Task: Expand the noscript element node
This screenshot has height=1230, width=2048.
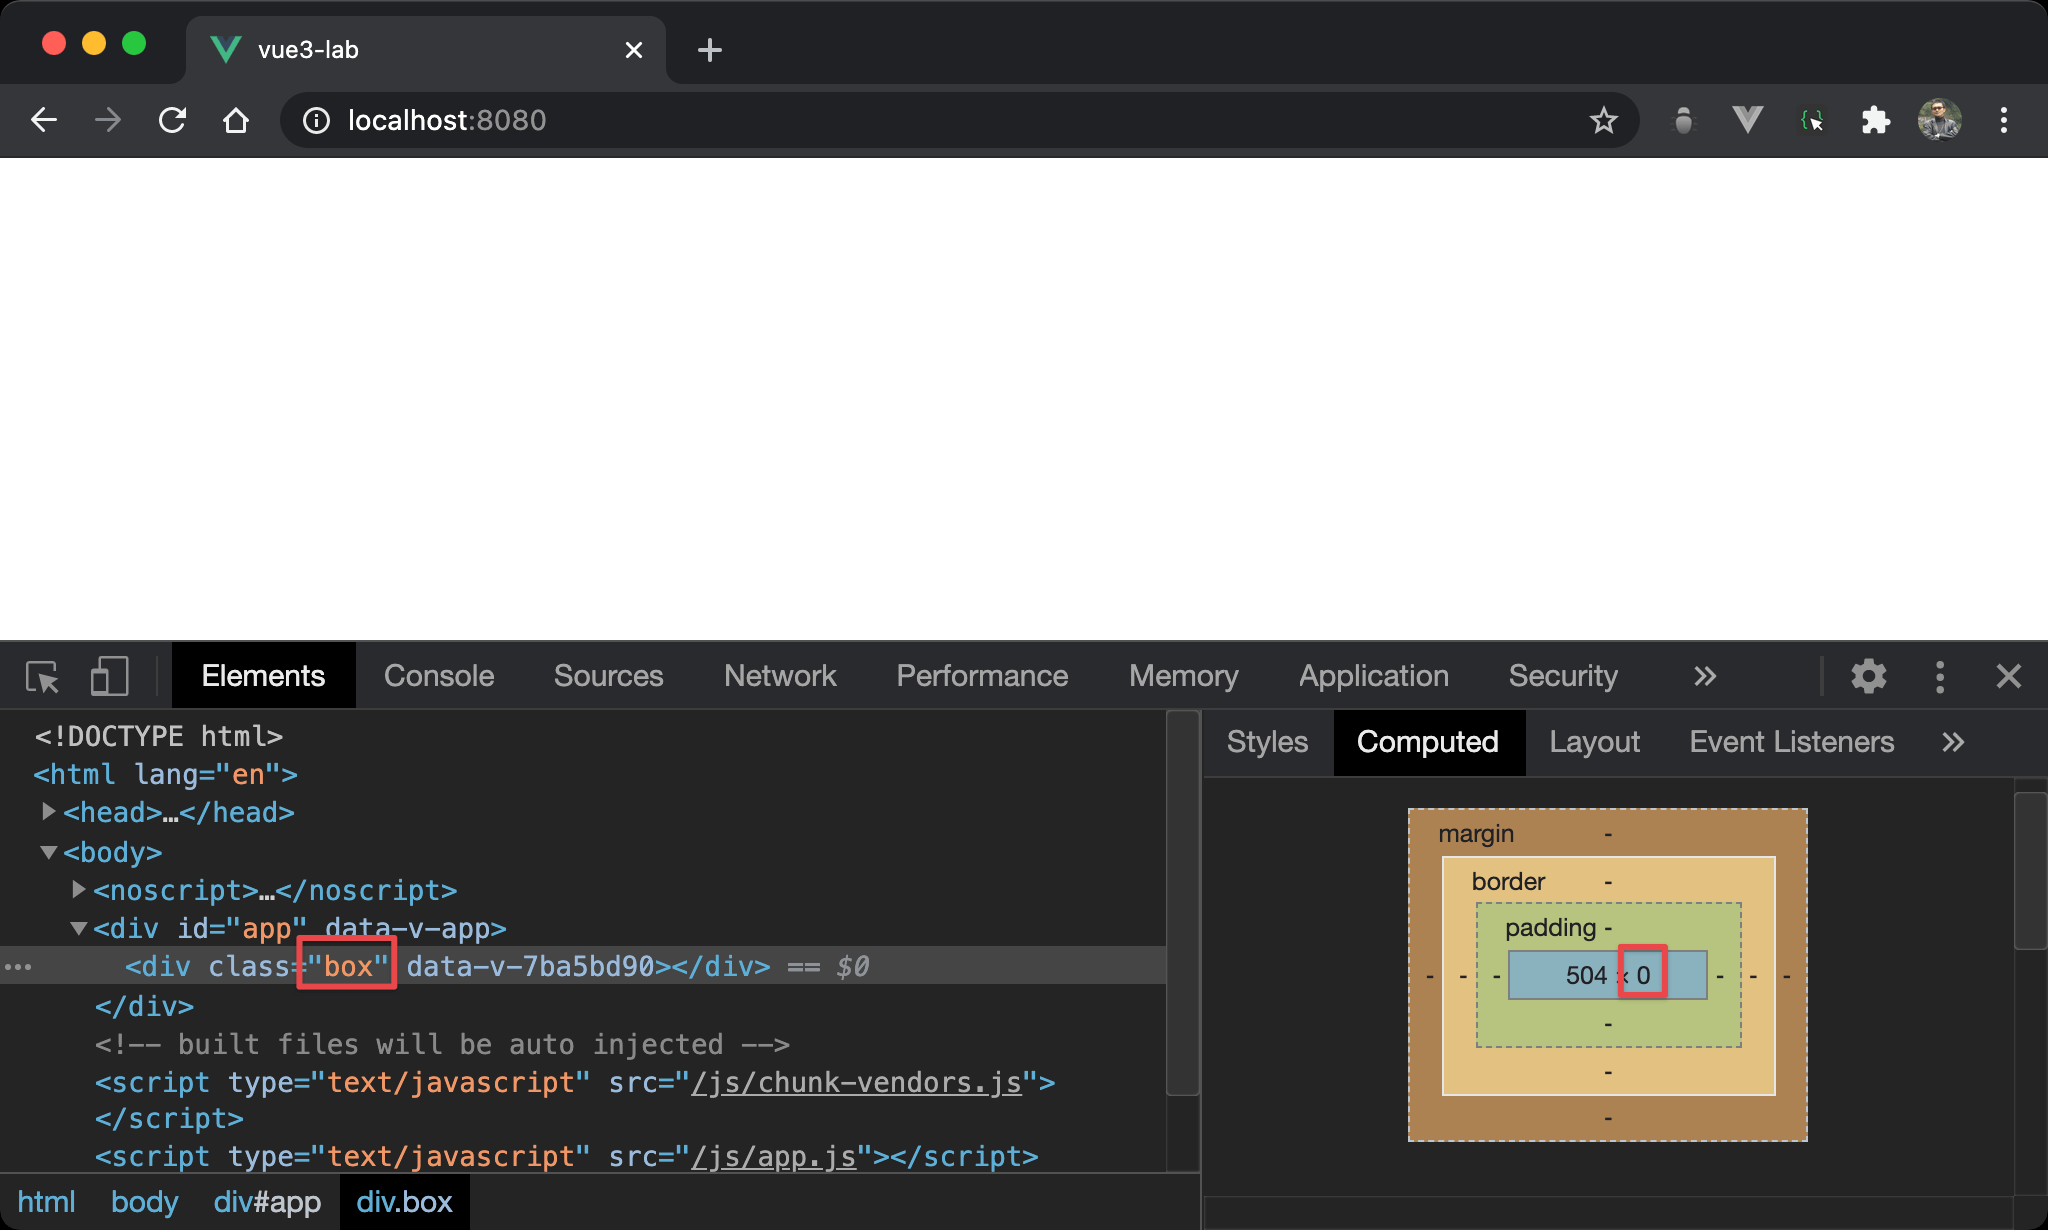Action: point(78,889)
